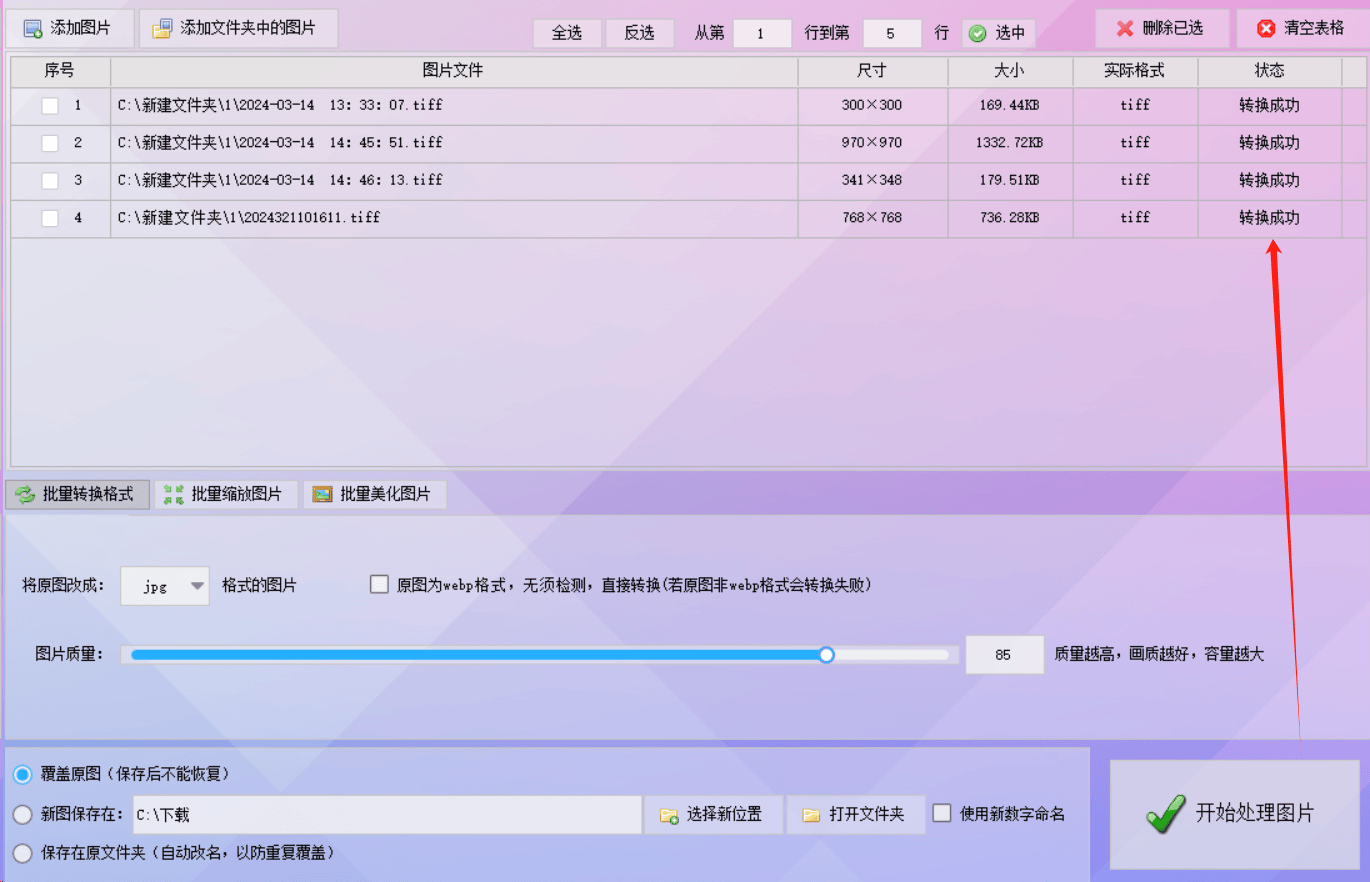The image size is (1370, 882).
Task: Click the 全选 button
Action: coord(567,32)
